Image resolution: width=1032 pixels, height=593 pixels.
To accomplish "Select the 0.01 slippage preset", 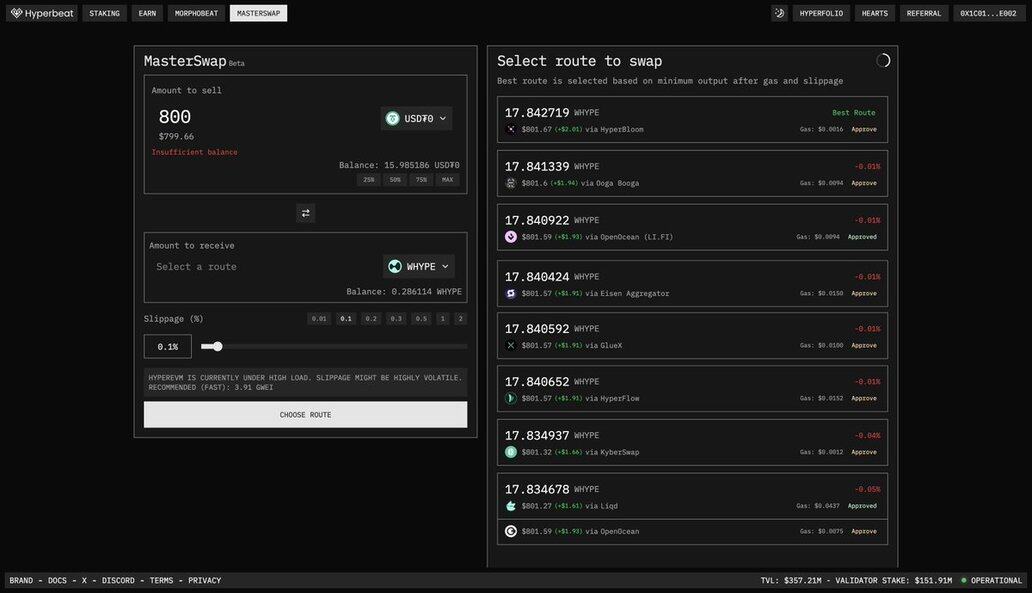I will tap(319, 319).
